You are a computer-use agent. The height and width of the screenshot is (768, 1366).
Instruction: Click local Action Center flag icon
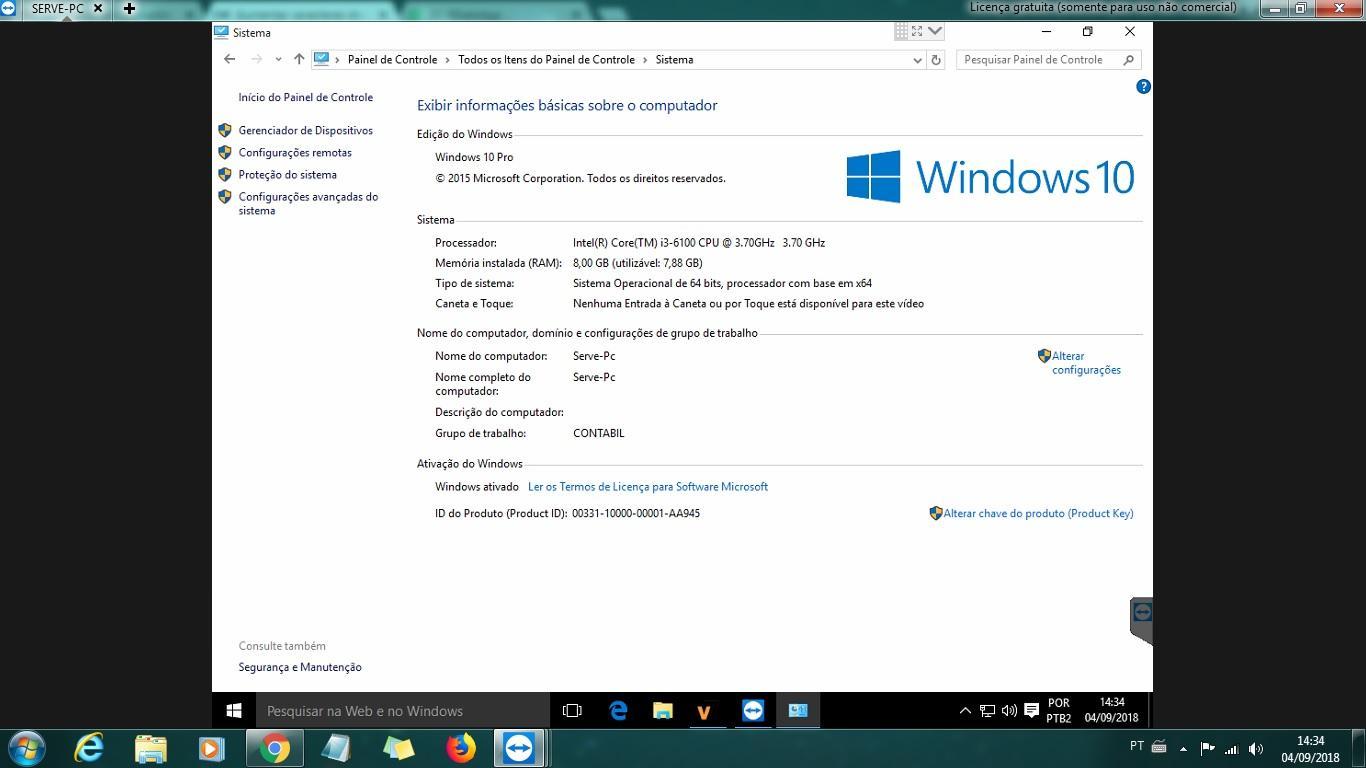tap(1207, 748)
